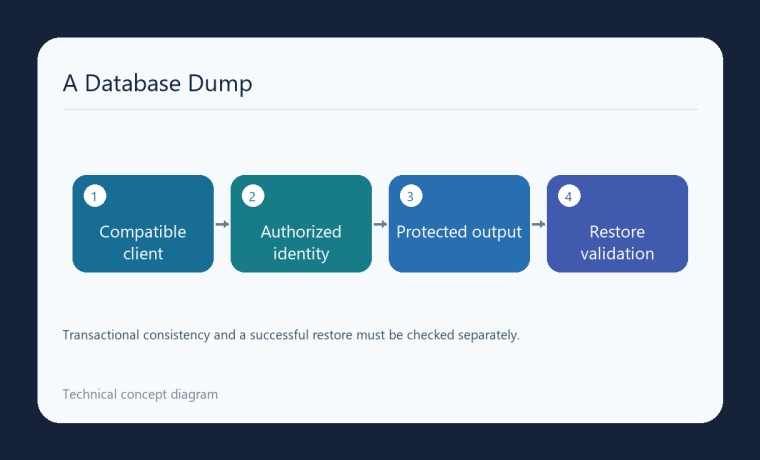The image size is (760, 460).
Task: Click the 'A Database Dump' title
Action: pos(158,83)
